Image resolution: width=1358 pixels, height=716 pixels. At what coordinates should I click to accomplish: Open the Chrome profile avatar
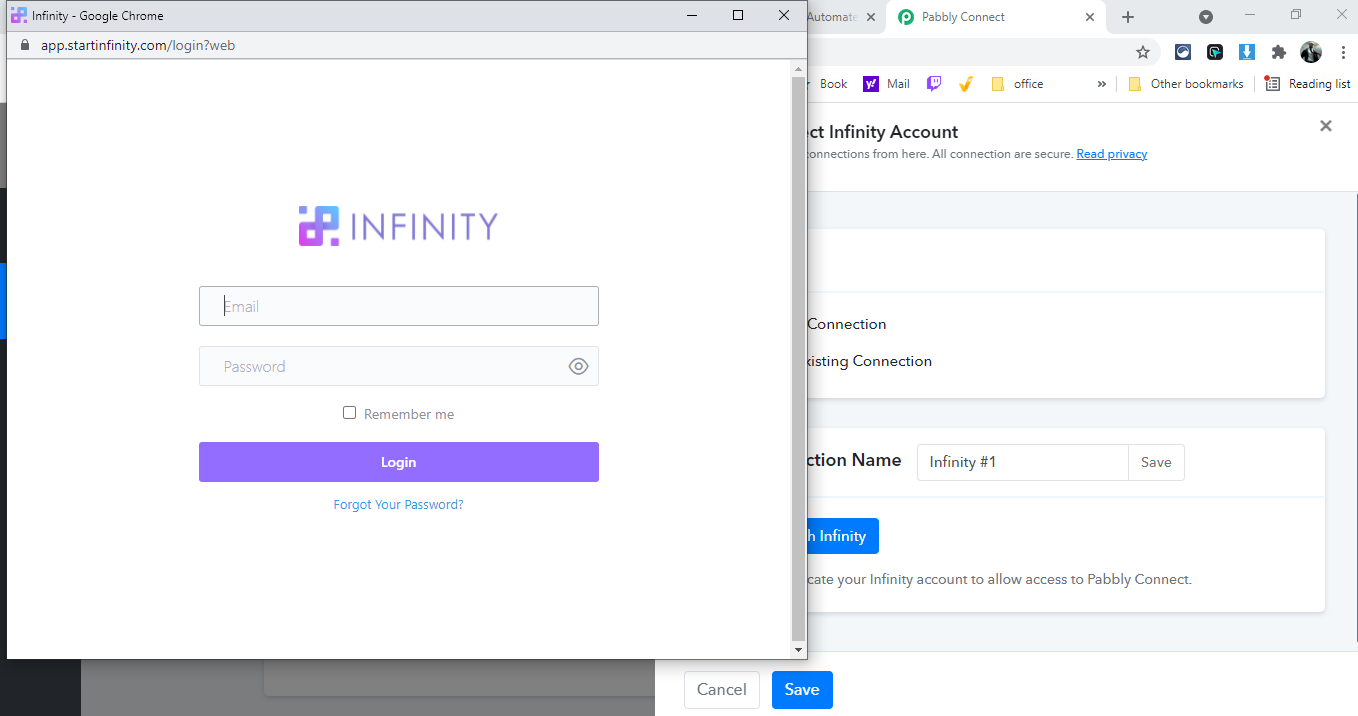click(1311, 52)
